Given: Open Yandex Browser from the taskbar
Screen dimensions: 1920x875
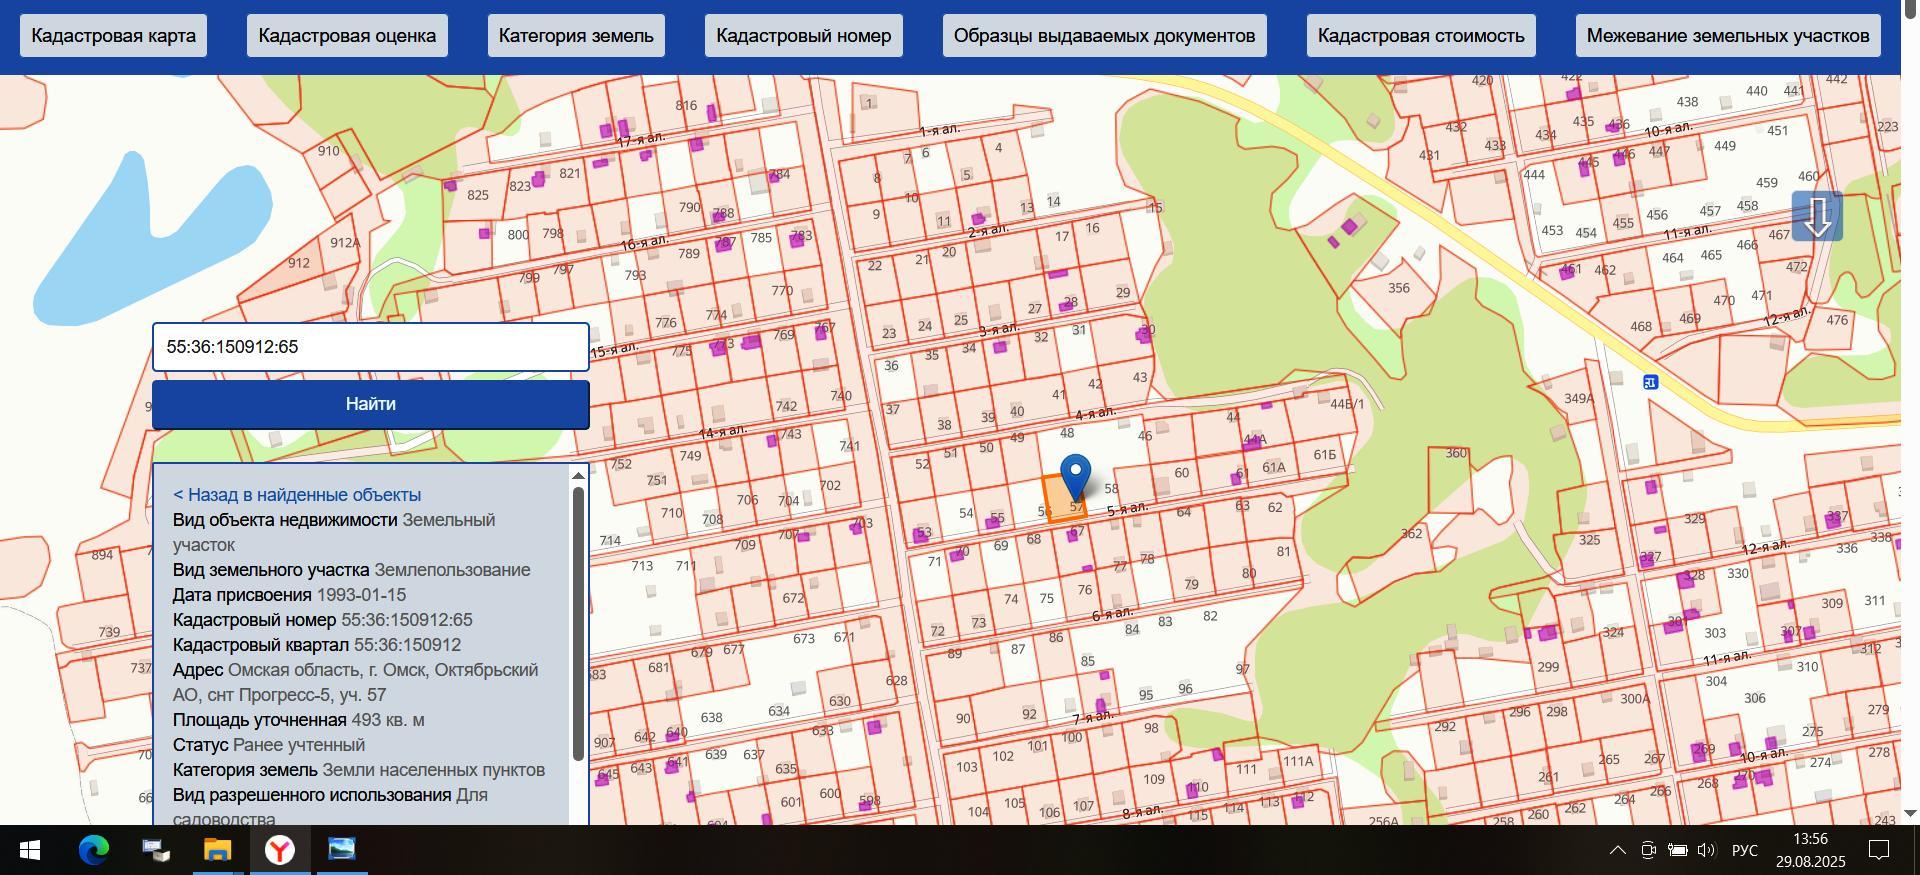Looking at the screenshot, I should pos(280,850).
